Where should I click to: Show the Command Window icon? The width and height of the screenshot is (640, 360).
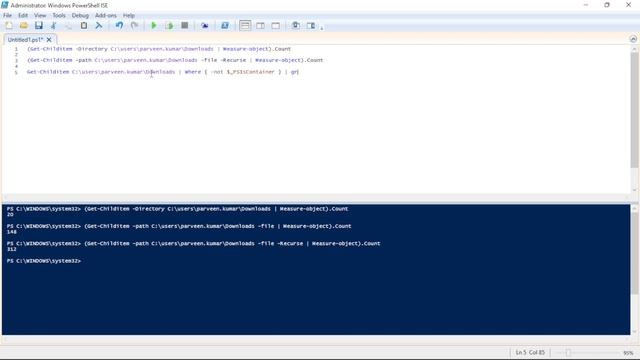(x=296, y=26)
